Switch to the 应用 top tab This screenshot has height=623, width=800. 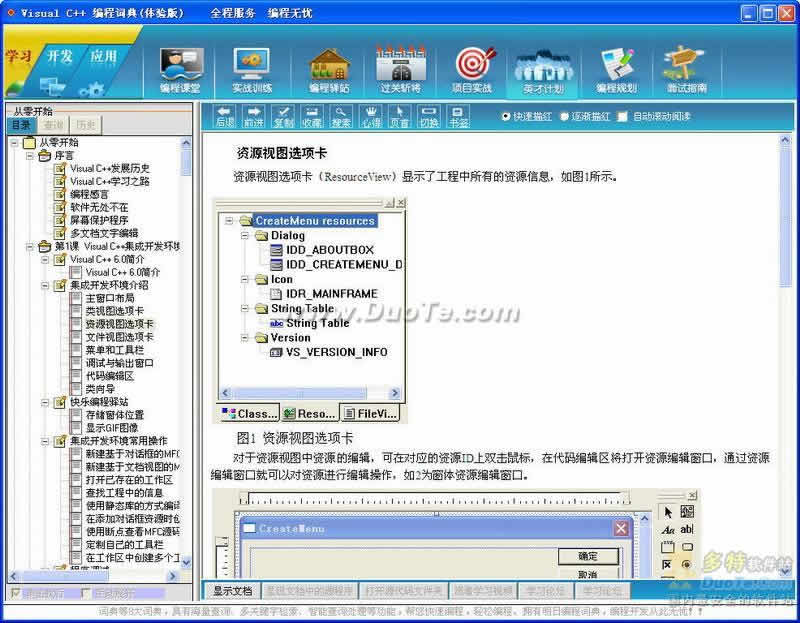click(x=103, y=56)
